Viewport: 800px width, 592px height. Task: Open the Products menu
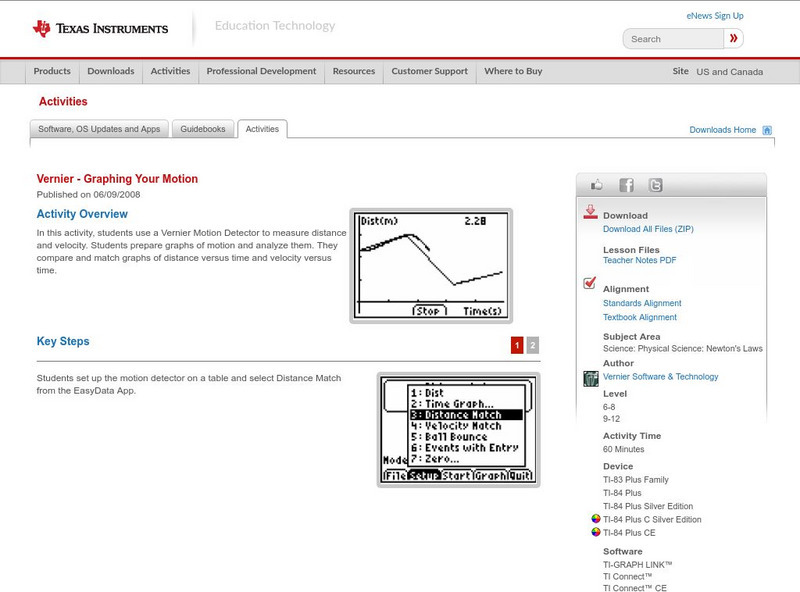click(52, 72)
